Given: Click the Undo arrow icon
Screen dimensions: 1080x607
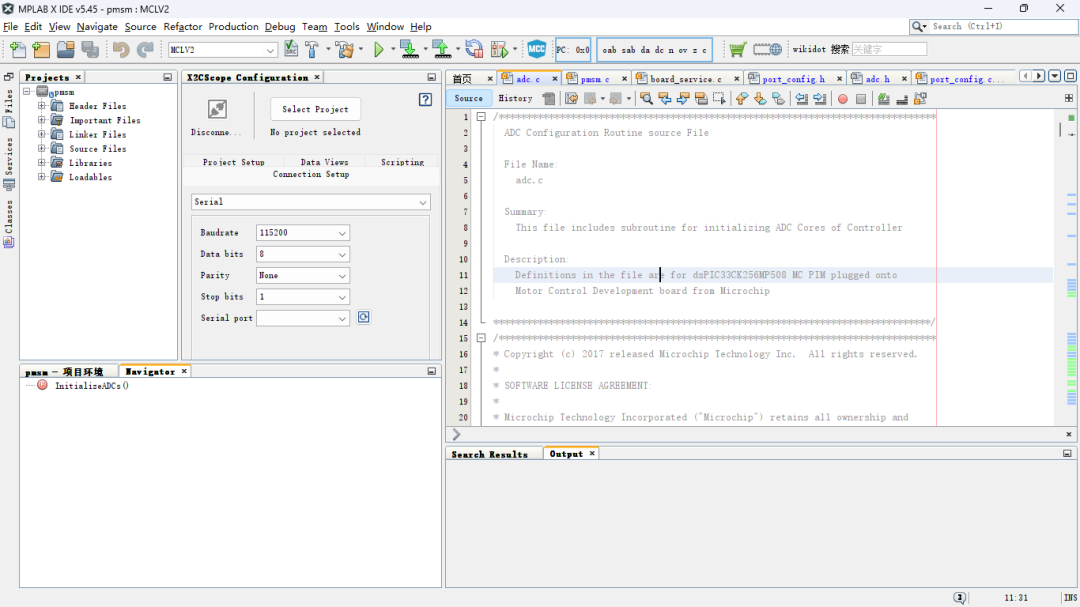Looking at the screenshot, I should (x=121, y=50).
